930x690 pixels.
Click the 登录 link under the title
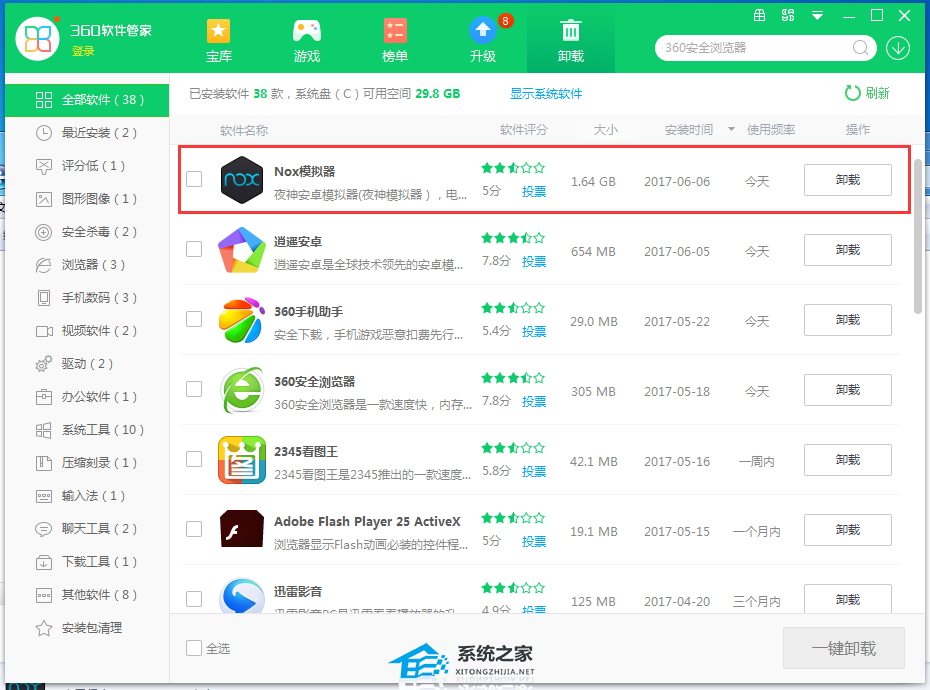[83, 52]
